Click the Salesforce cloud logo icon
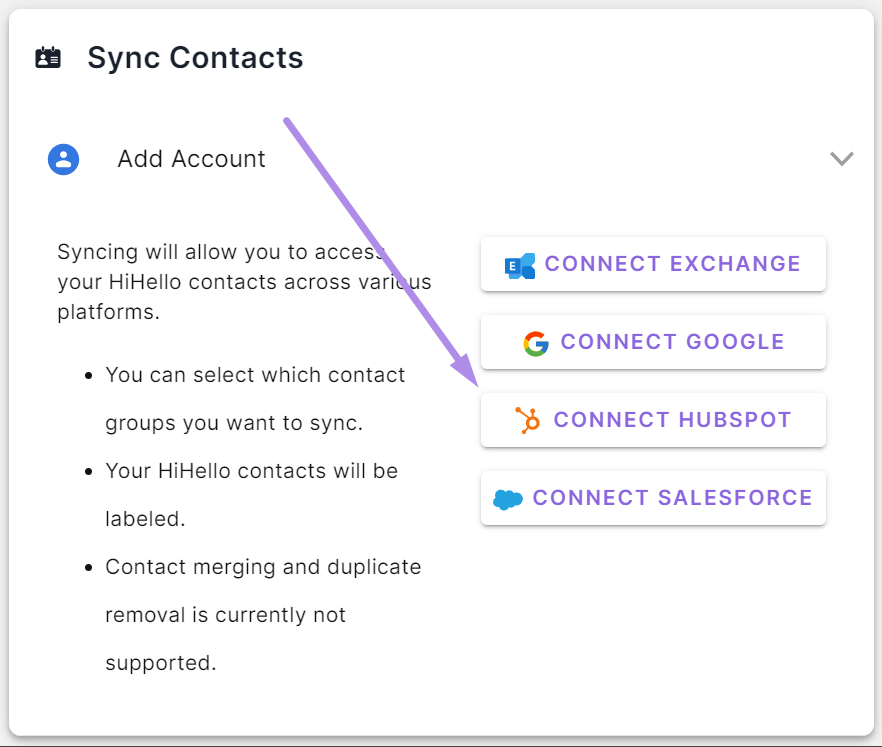This screenshot has width=882, height=747. click(507, 499)
